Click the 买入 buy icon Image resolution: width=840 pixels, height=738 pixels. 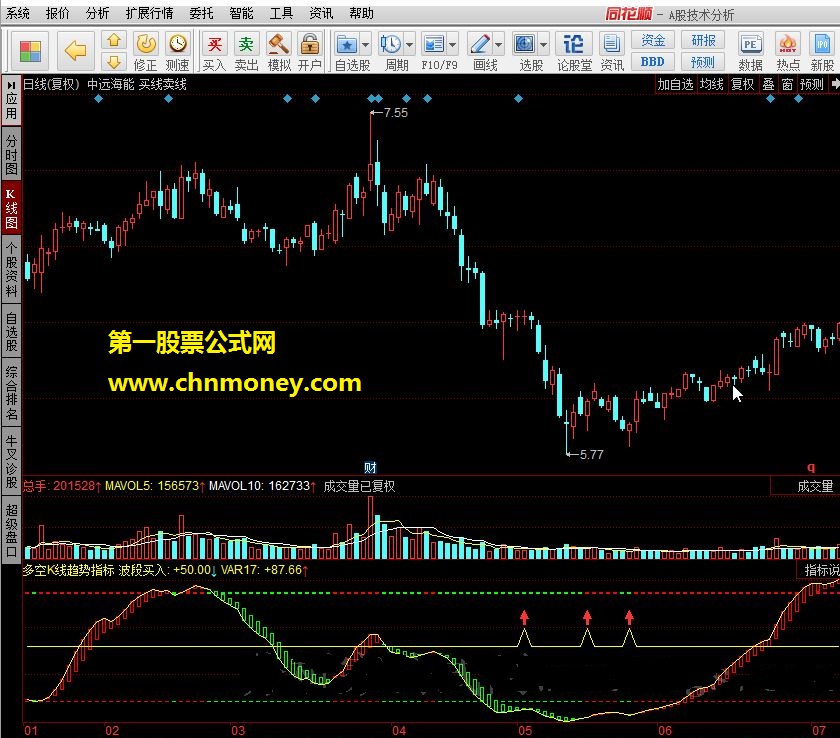point(214,51)
